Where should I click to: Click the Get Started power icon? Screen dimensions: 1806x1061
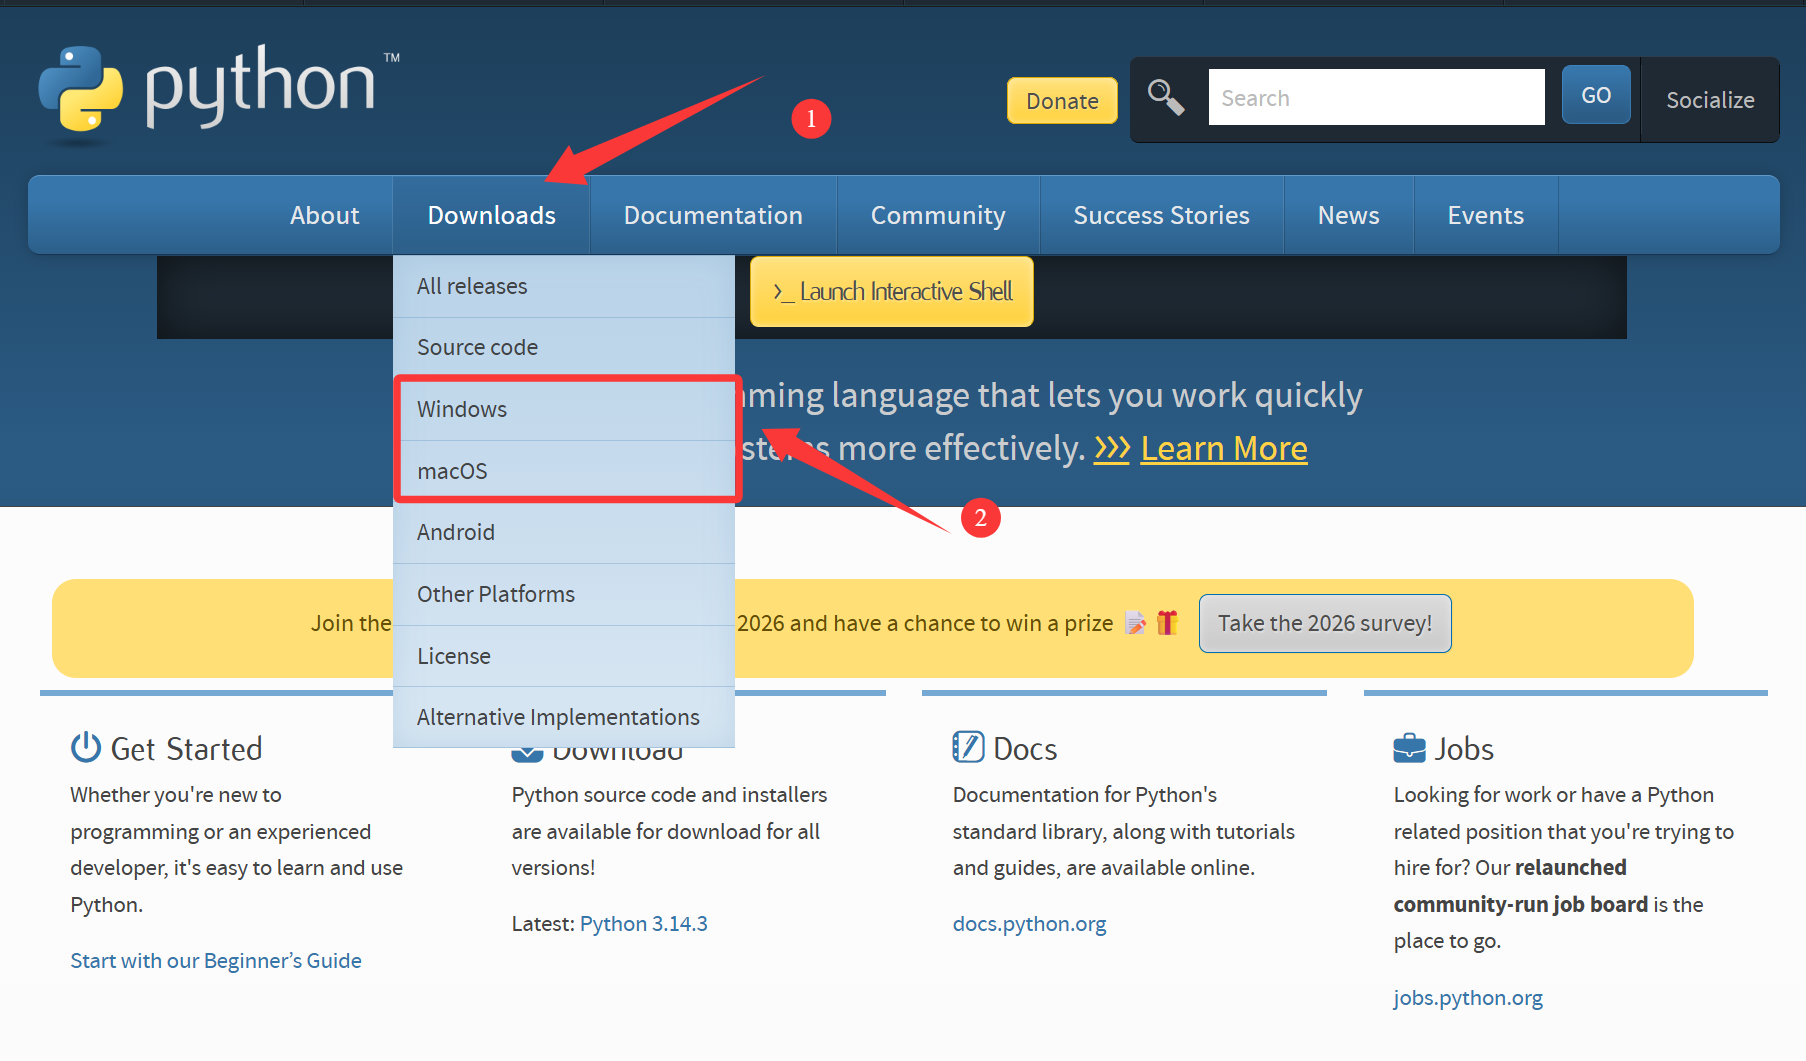coord(86,747)
